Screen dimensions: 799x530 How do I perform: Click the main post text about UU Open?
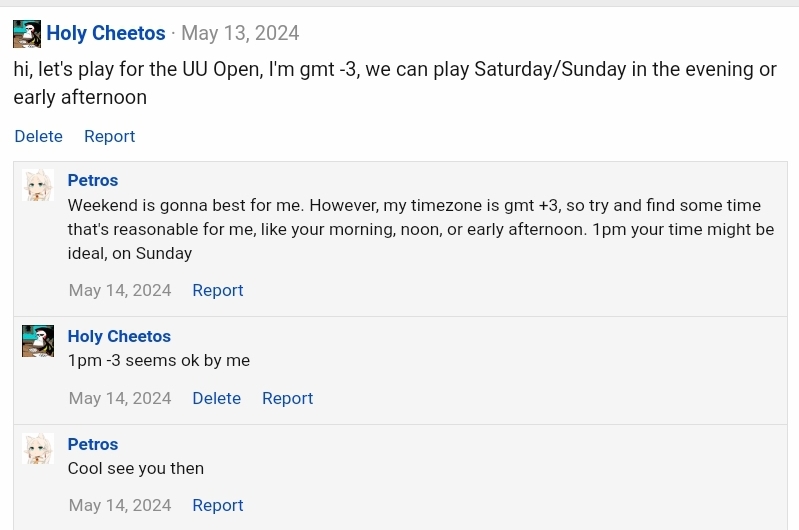pyautogui.click(x=395, y=83)
